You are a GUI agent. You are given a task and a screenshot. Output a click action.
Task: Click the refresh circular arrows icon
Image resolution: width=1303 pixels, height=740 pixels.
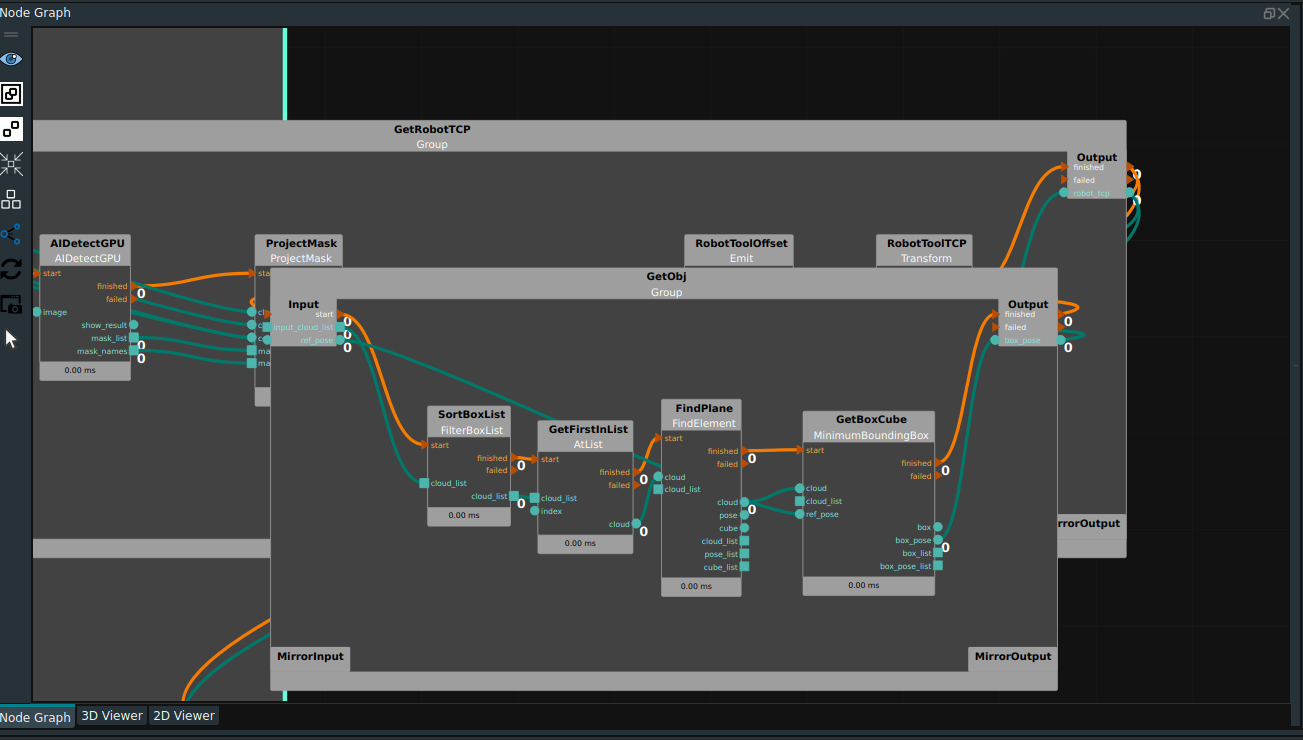coord(11,269)
